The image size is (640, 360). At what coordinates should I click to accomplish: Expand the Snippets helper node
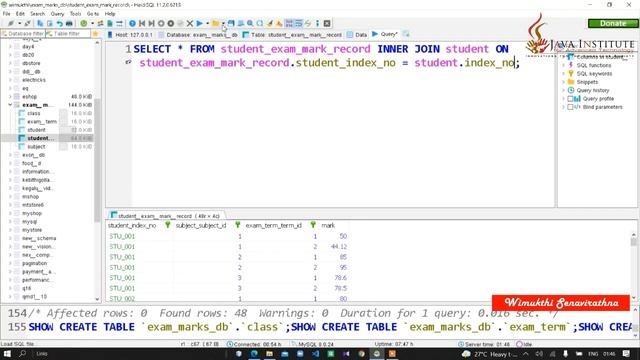click(x=564, y=82)
